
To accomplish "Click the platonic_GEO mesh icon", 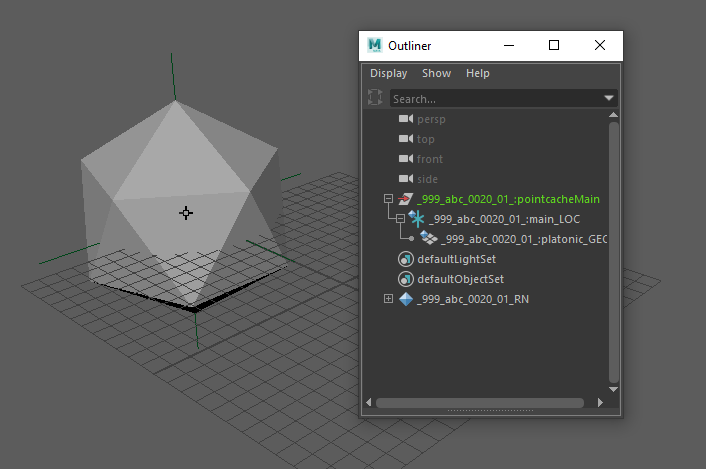I will [x=429, y=238].
